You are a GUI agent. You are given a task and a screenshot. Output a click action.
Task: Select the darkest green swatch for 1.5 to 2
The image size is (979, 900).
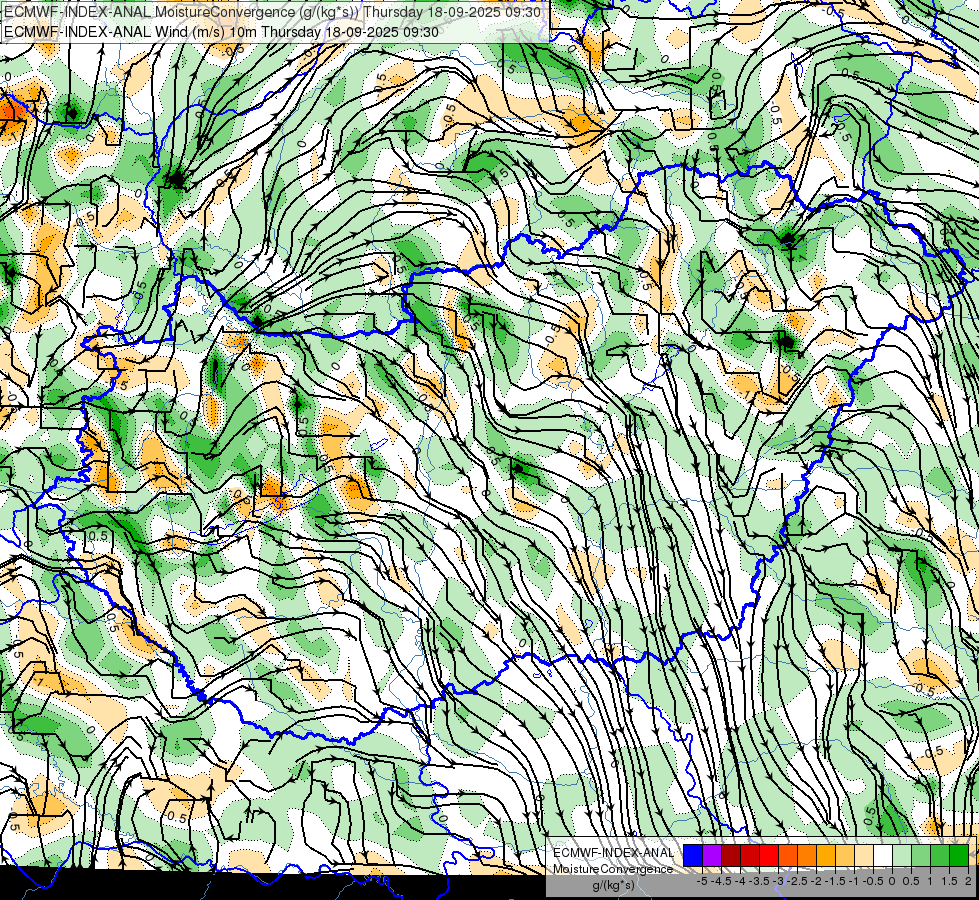pos(959,855)
